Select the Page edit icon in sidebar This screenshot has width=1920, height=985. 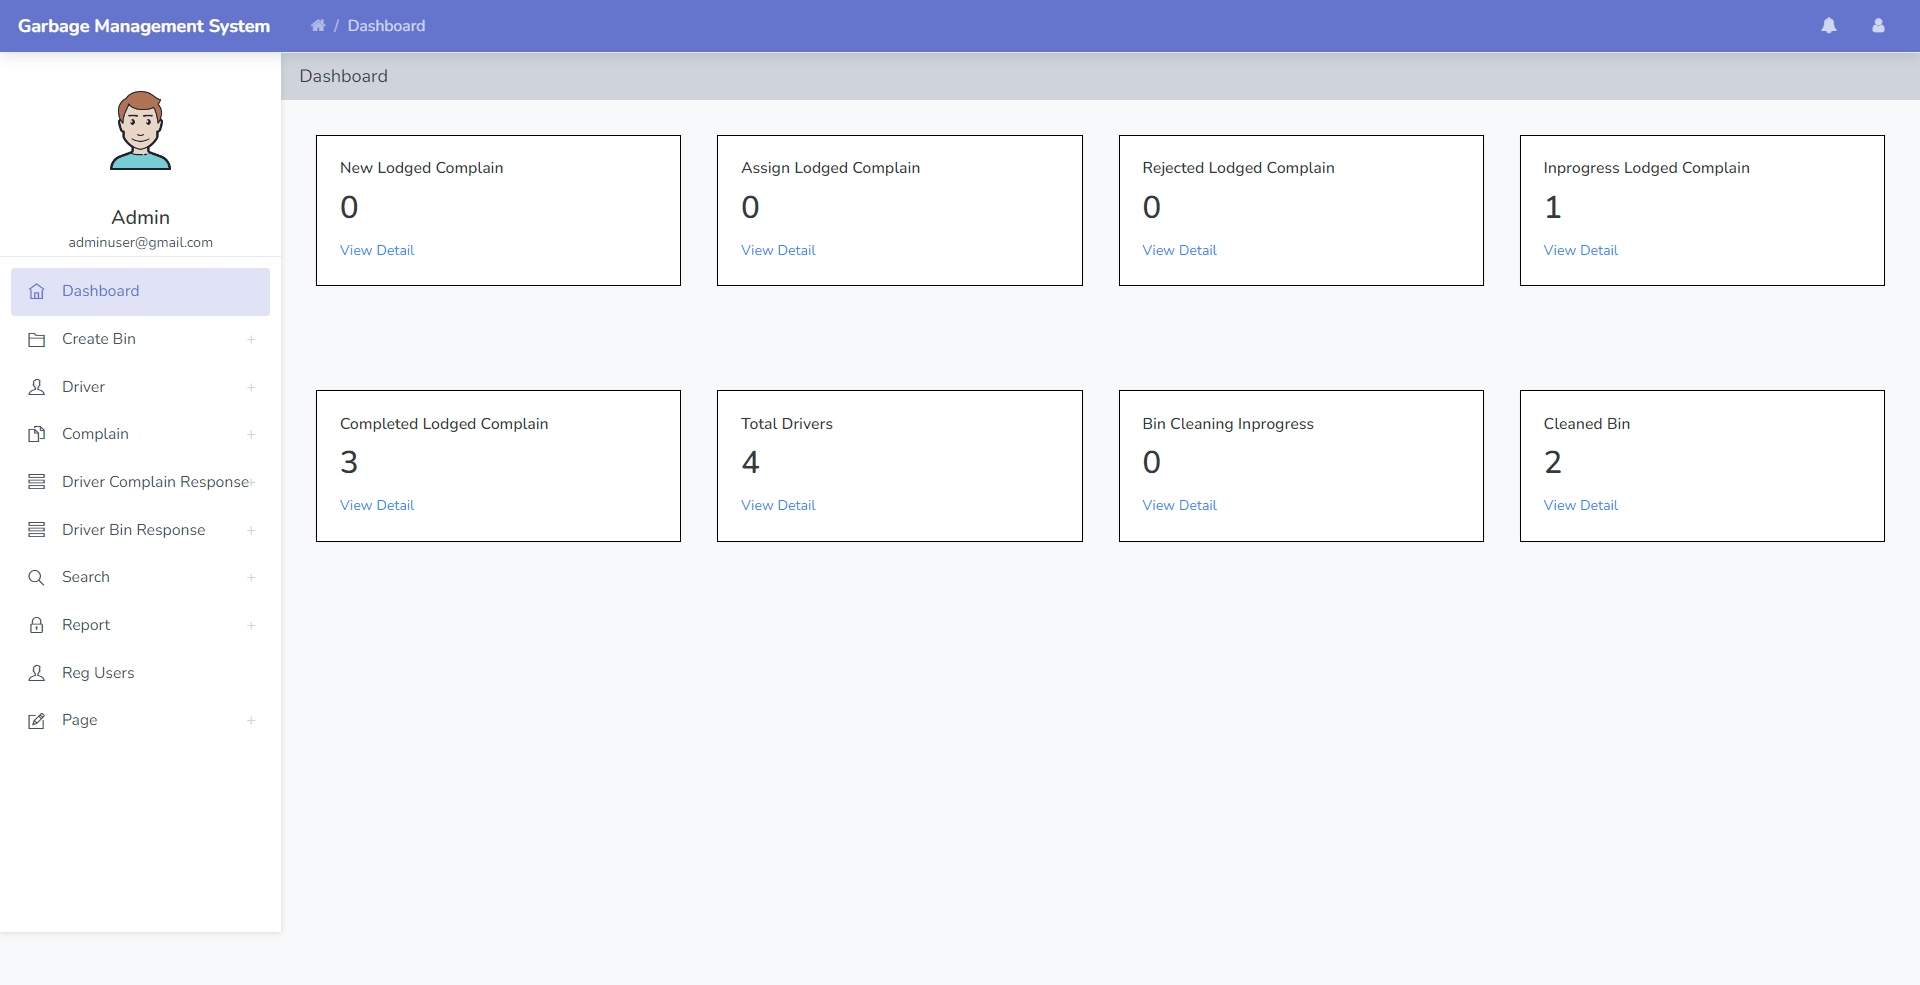(37, 720)
